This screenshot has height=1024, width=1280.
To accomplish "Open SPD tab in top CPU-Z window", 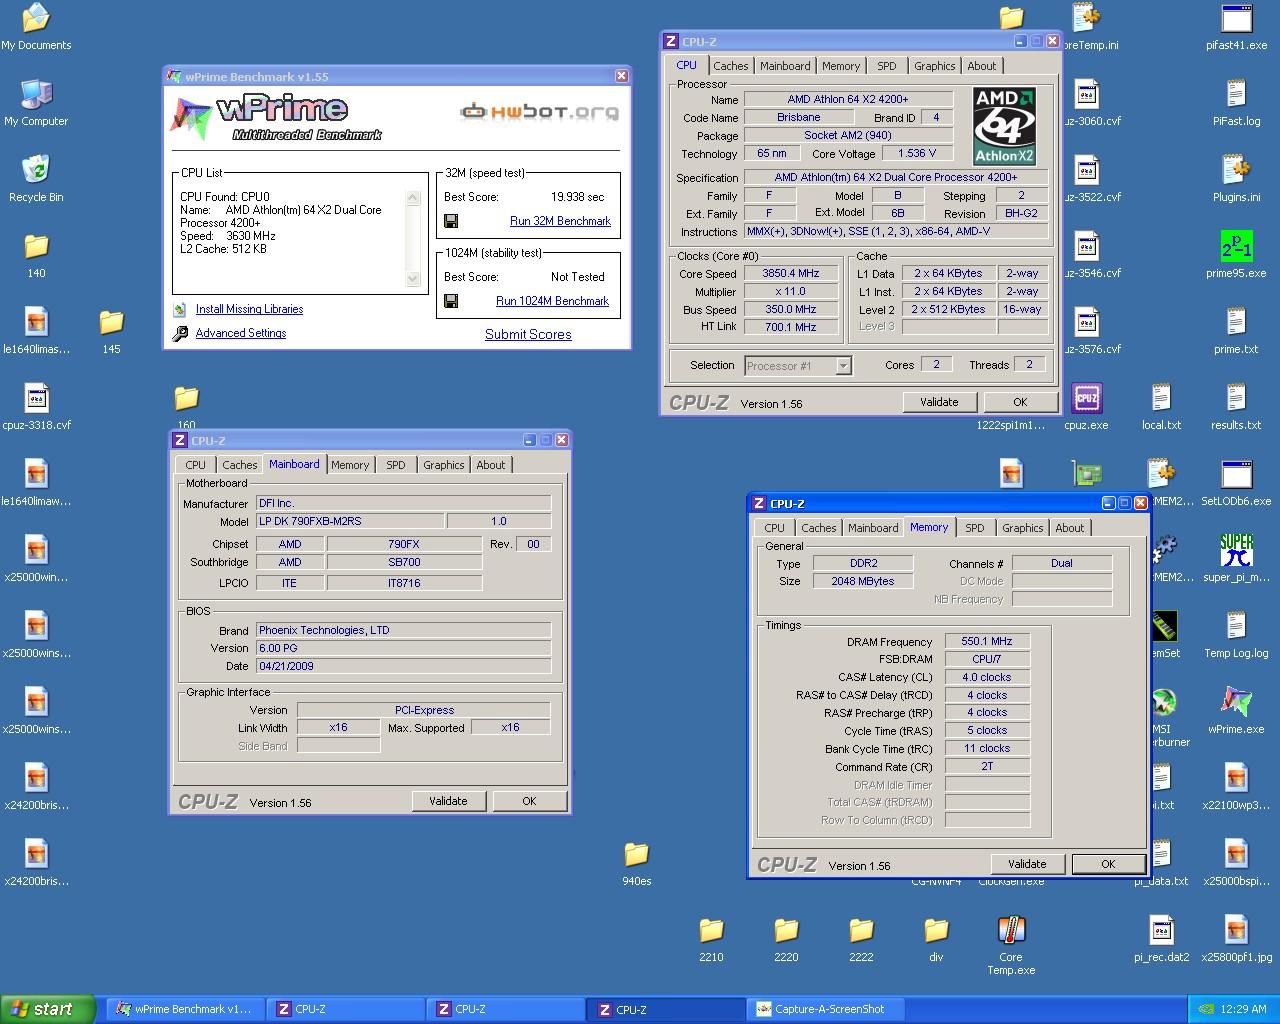I will (886, 66).
